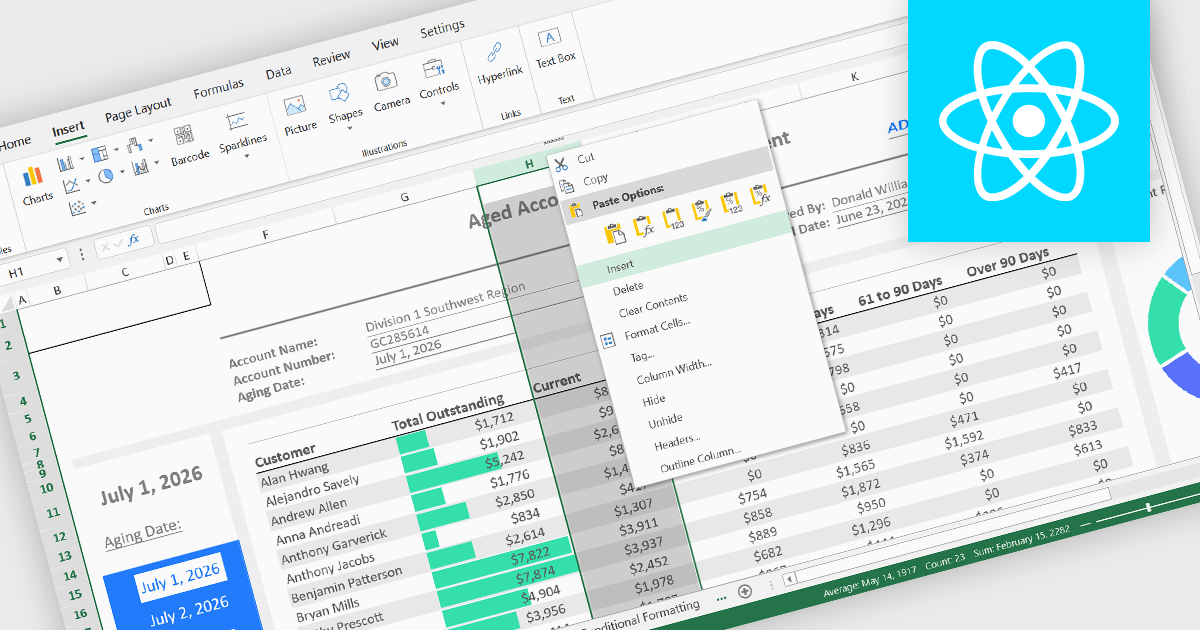This screenshot has width=1200, height=630.
Task: Select column header F
Action: (x=265, y=236)
